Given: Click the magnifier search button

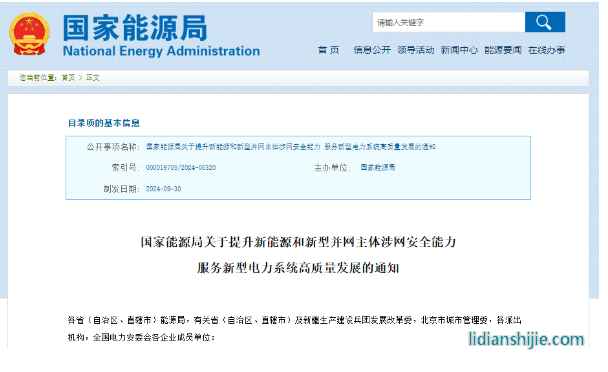Looking at the screenshot, I should 544,22.
